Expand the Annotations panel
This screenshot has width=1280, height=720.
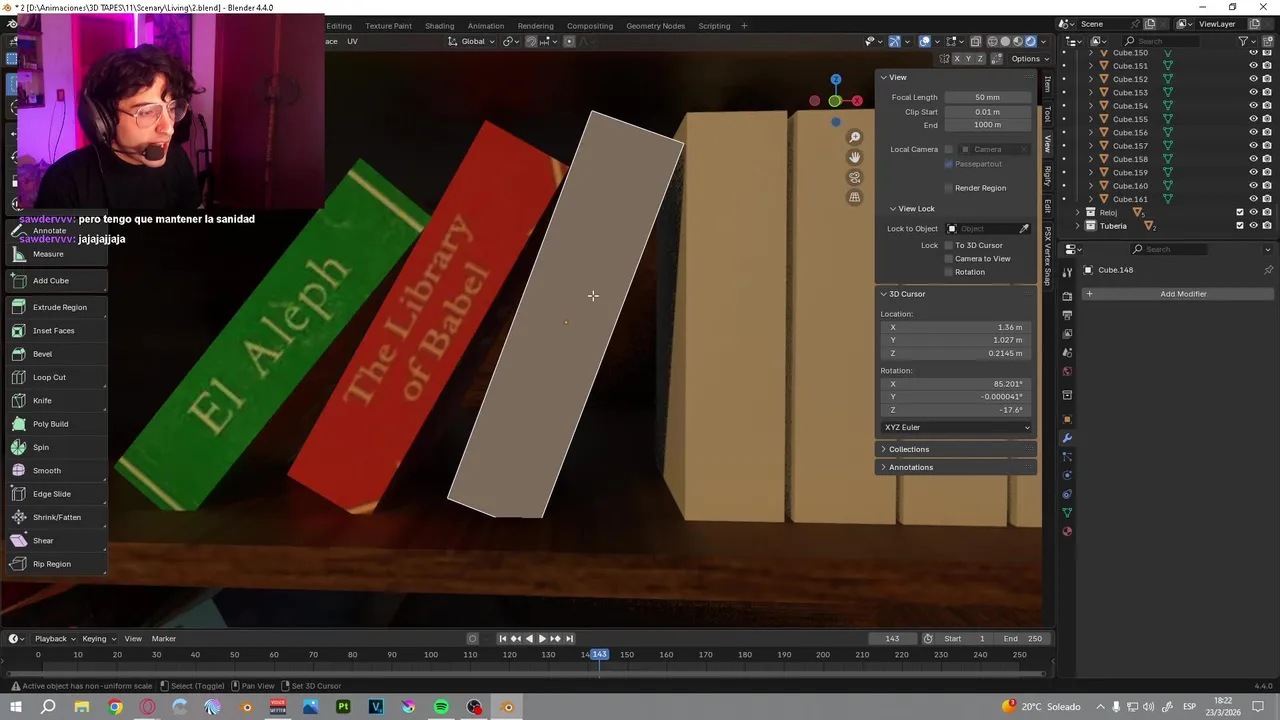(x=955, y=467)
